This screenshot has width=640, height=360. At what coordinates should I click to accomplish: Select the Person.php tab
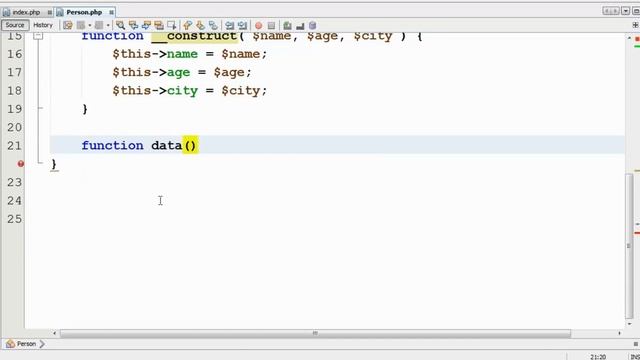point(84,12)
